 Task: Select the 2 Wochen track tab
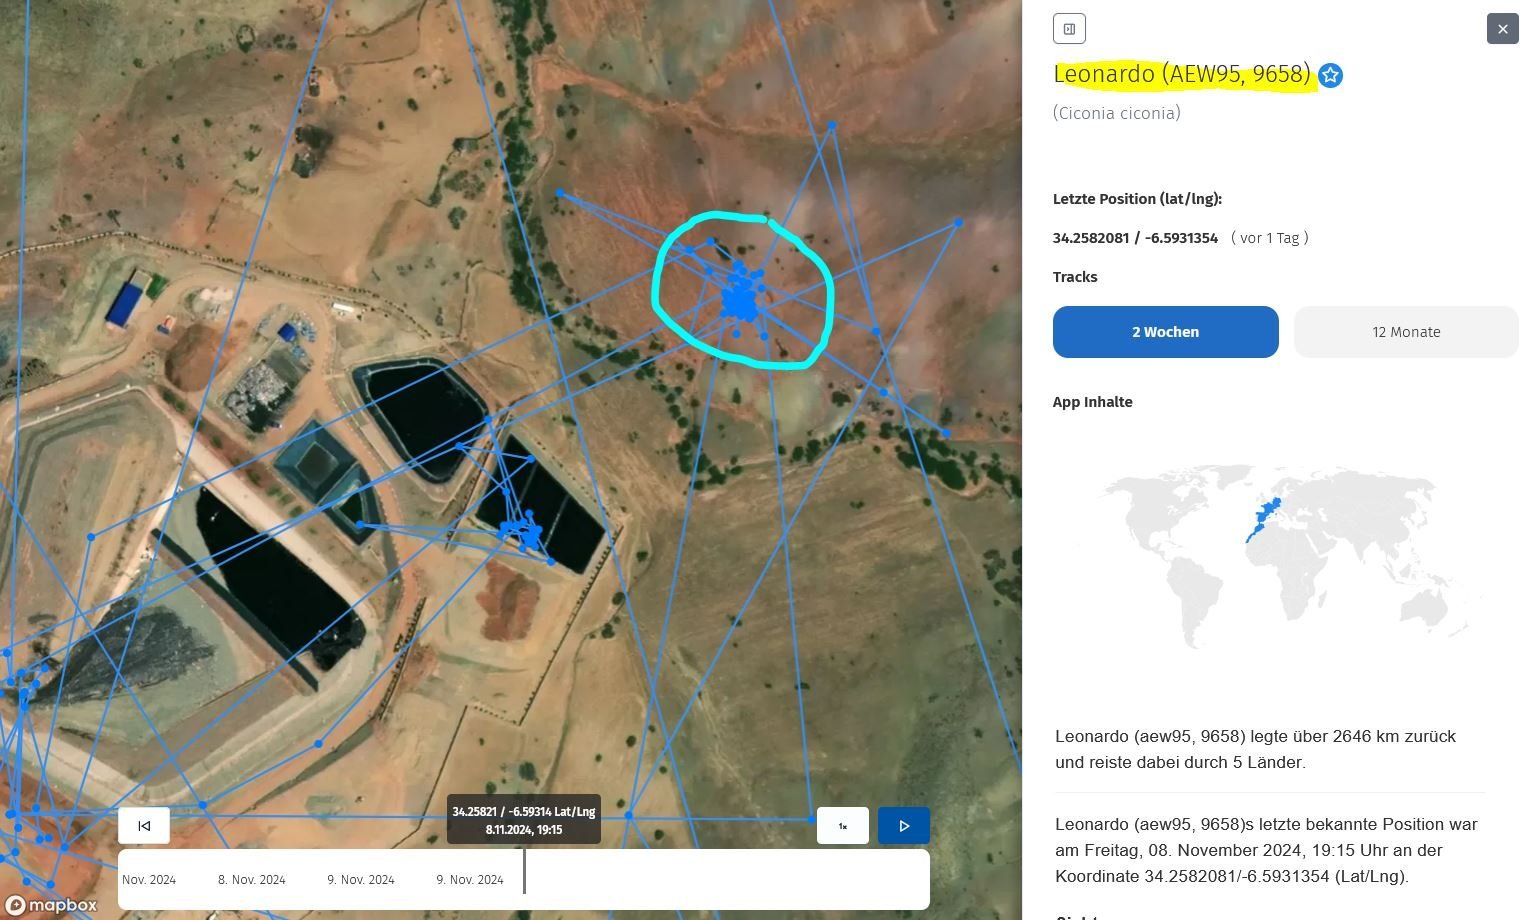(x=1165, y=332)
